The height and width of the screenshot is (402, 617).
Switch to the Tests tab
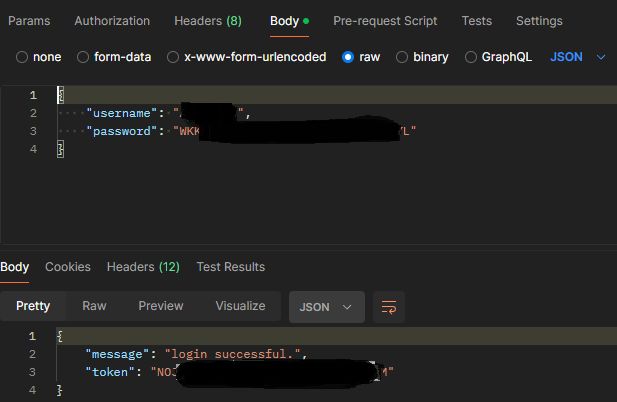477,21
